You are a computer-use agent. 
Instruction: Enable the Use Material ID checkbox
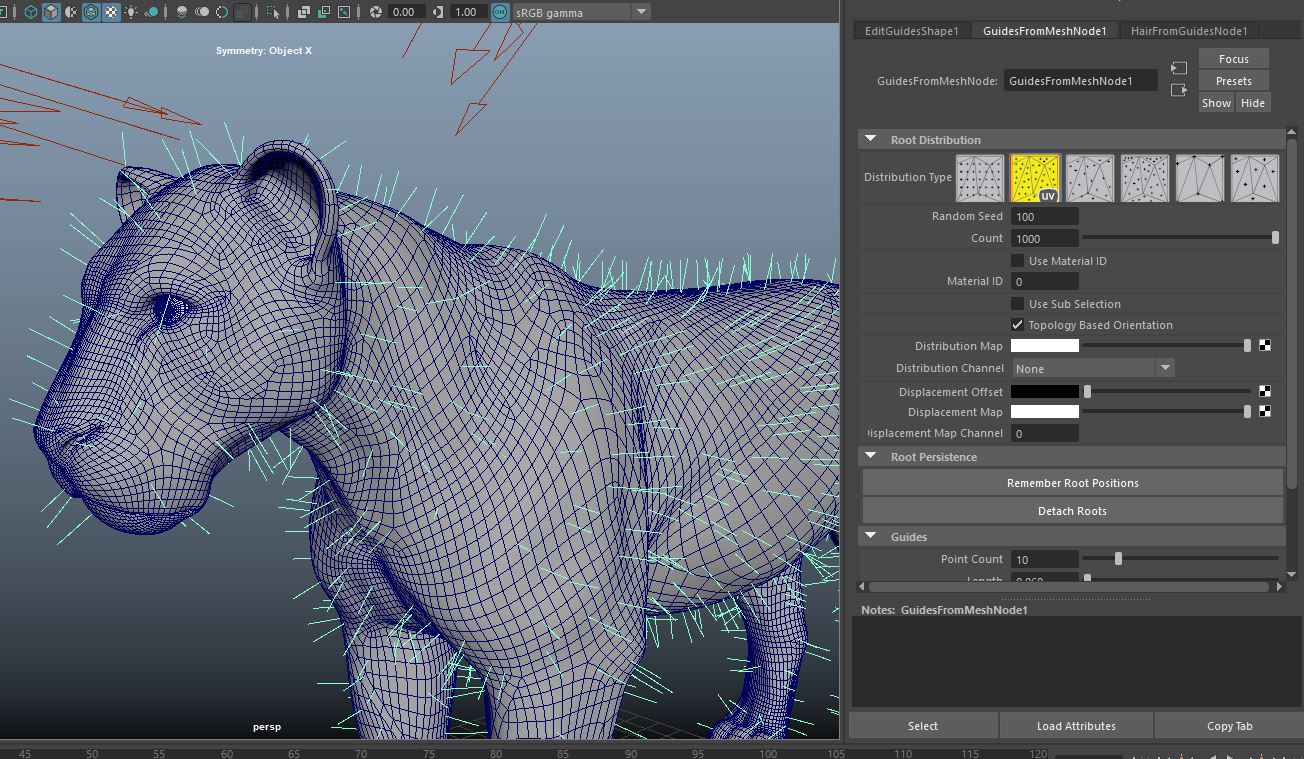tap(1017, 261)
